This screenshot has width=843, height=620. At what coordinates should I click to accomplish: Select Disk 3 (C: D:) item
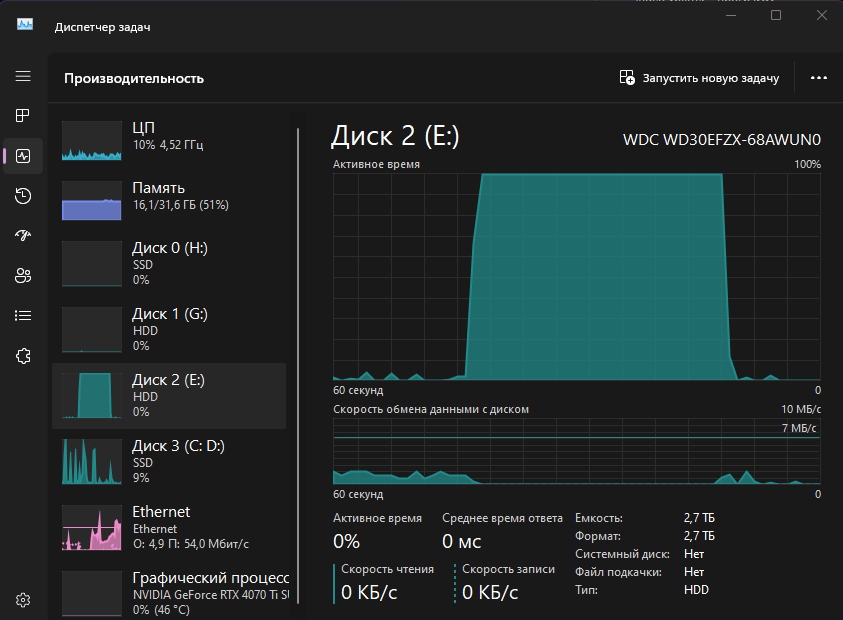169,461
